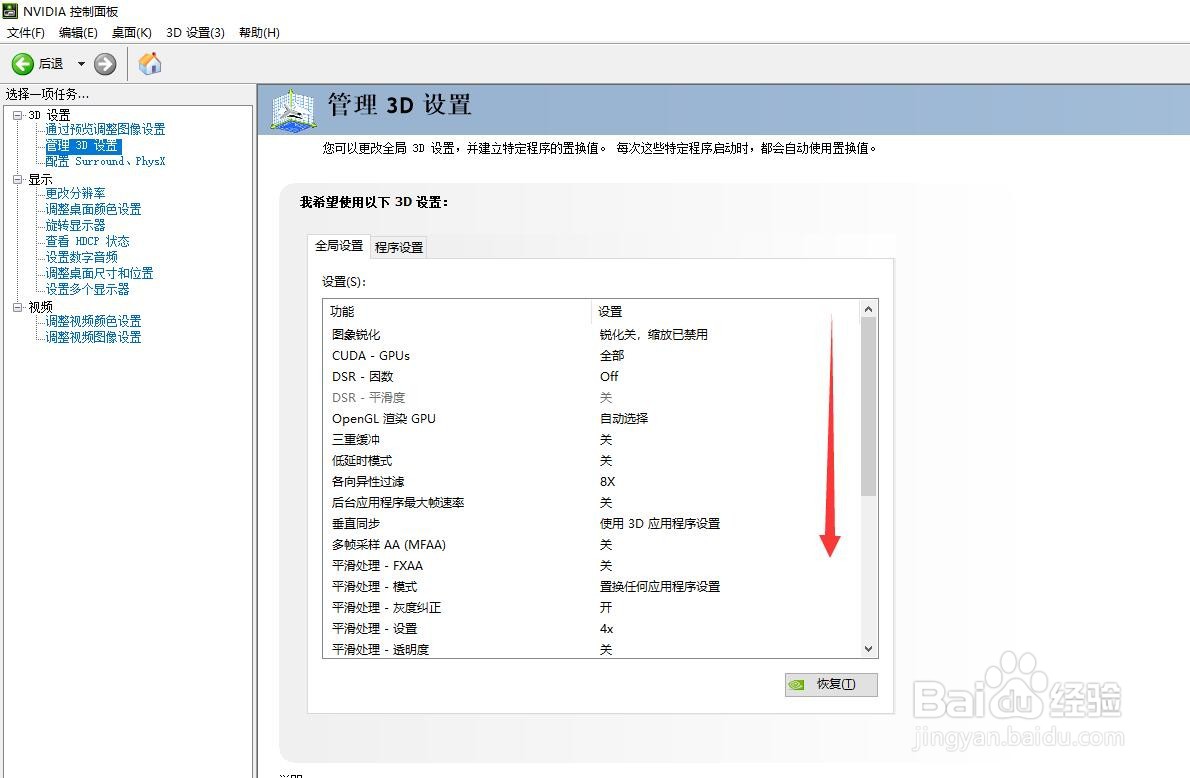
Task: Open the Back history dropdown arrow
Action: coord(81,64)
